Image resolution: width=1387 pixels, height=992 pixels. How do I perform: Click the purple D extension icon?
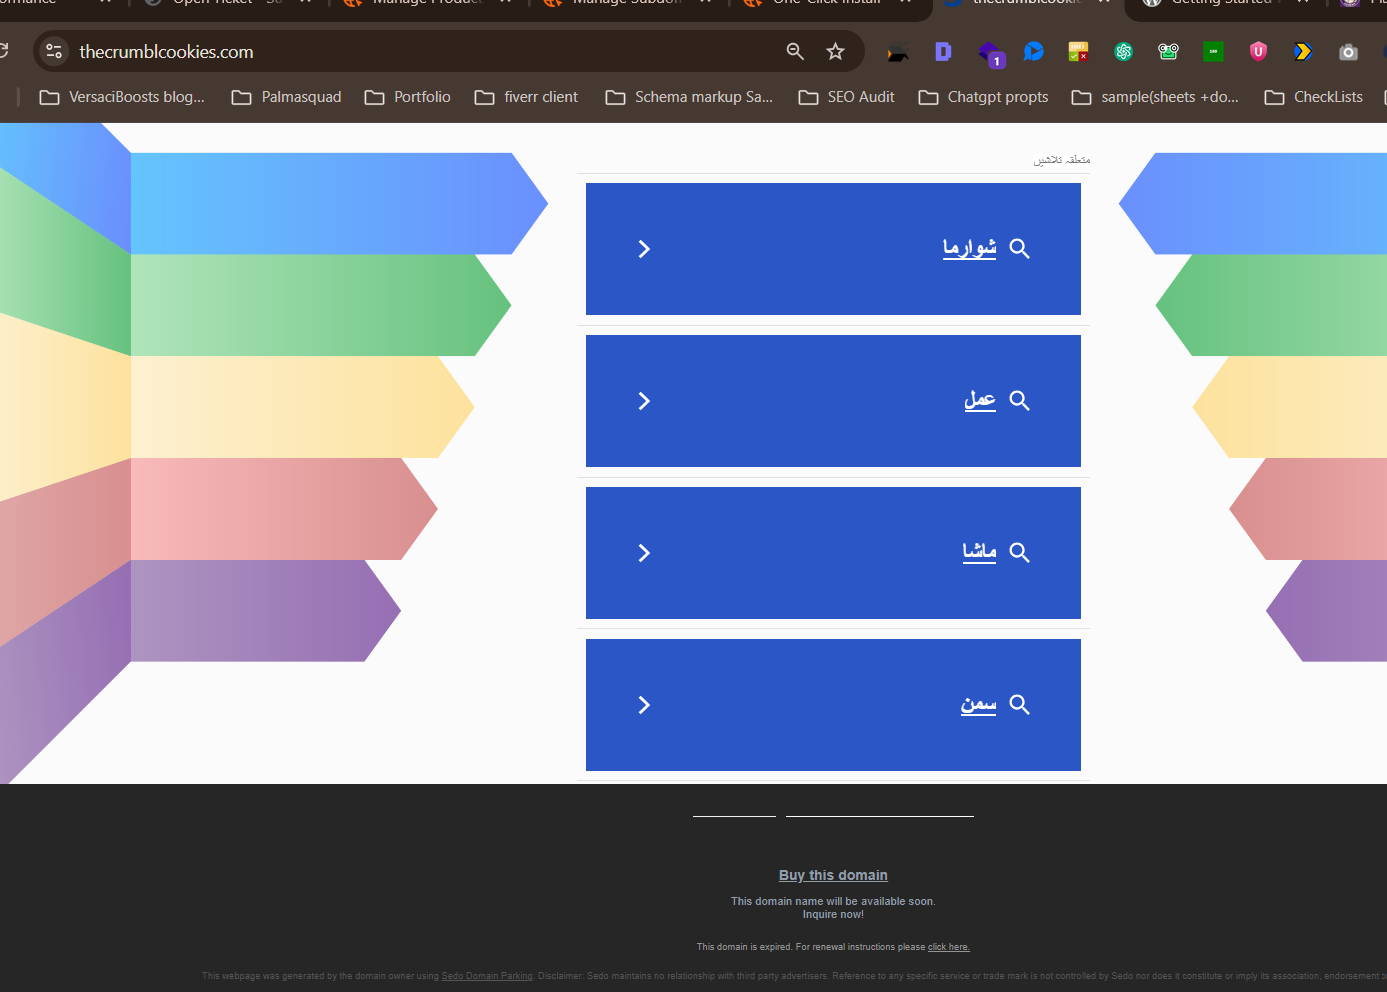[x=943, y=52]
